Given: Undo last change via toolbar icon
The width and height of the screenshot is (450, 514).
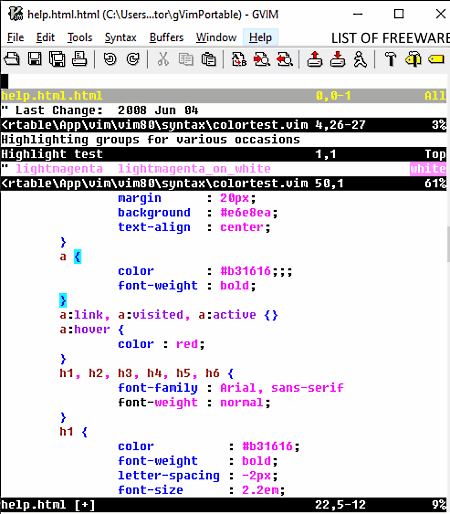Looking at the screenshot, I should click(110, 60).
